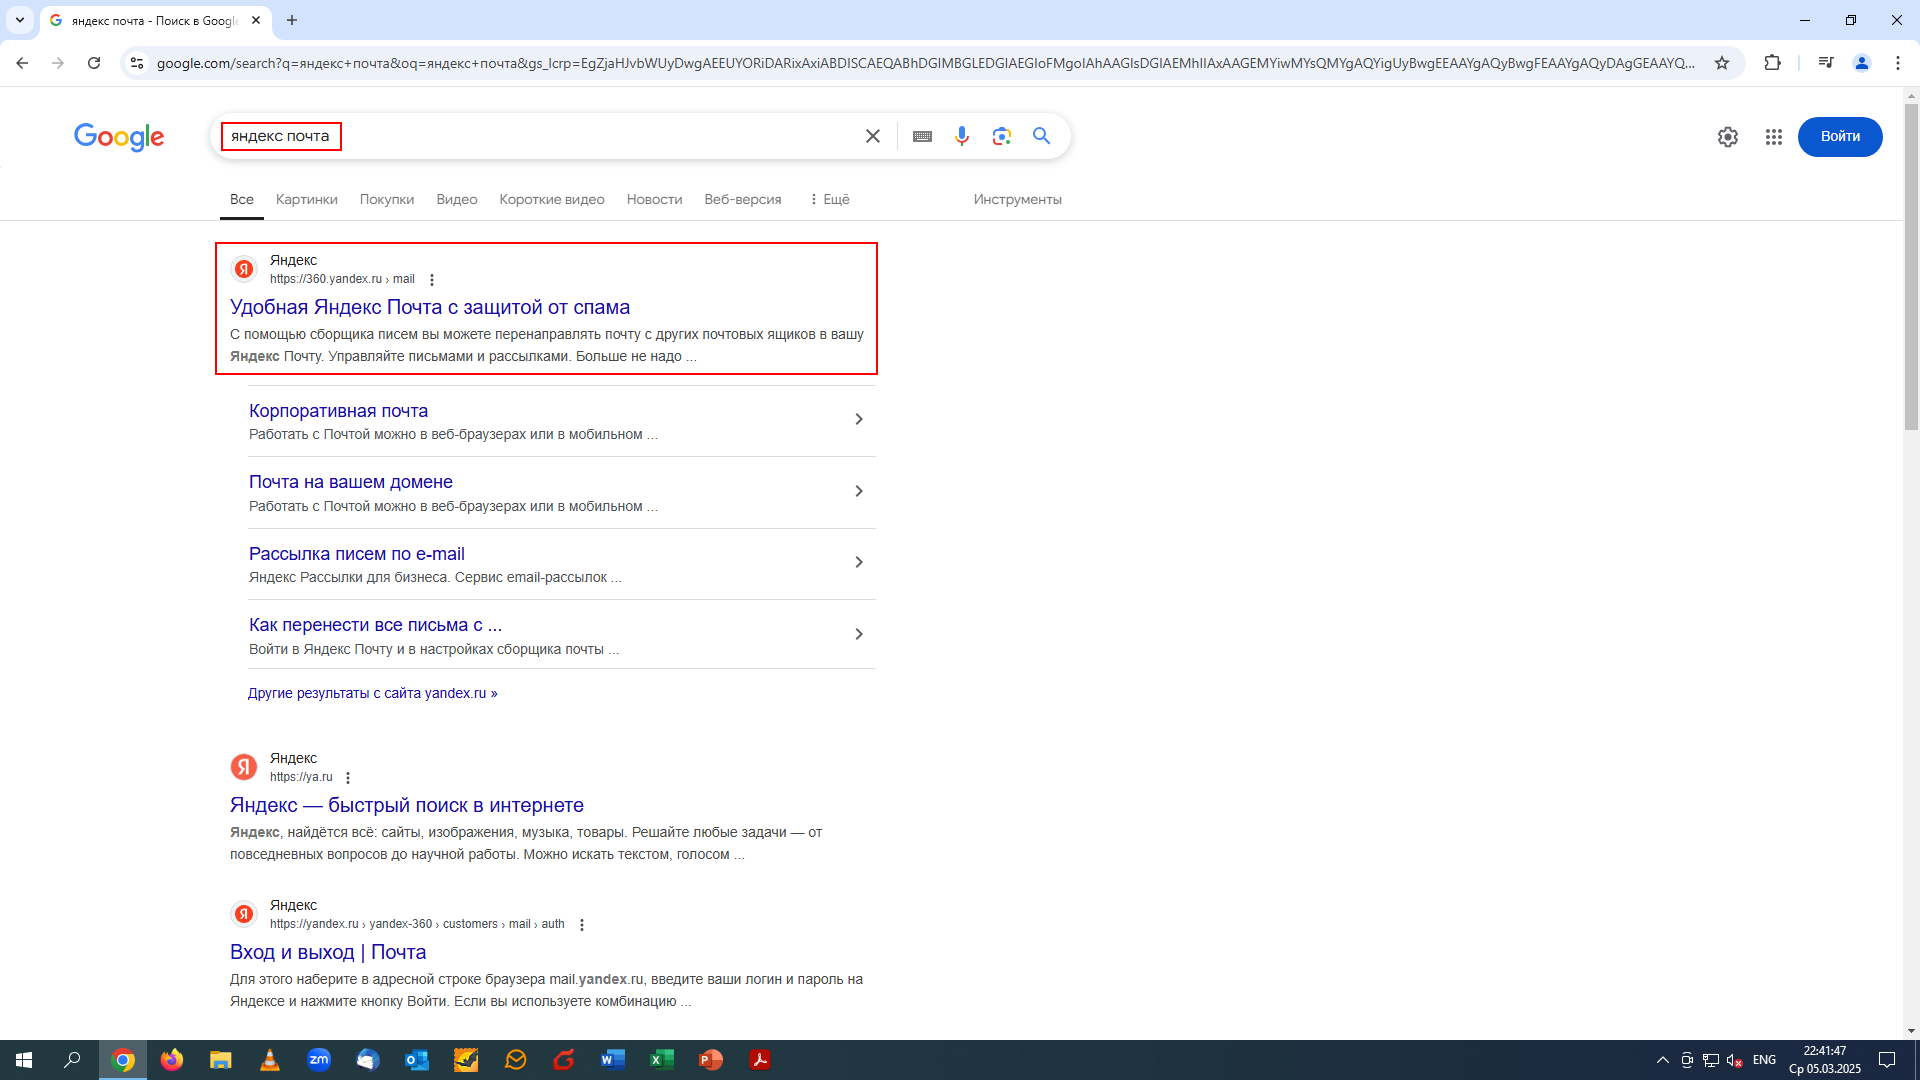Open Google quick settings gear

tap(1728, 137)
